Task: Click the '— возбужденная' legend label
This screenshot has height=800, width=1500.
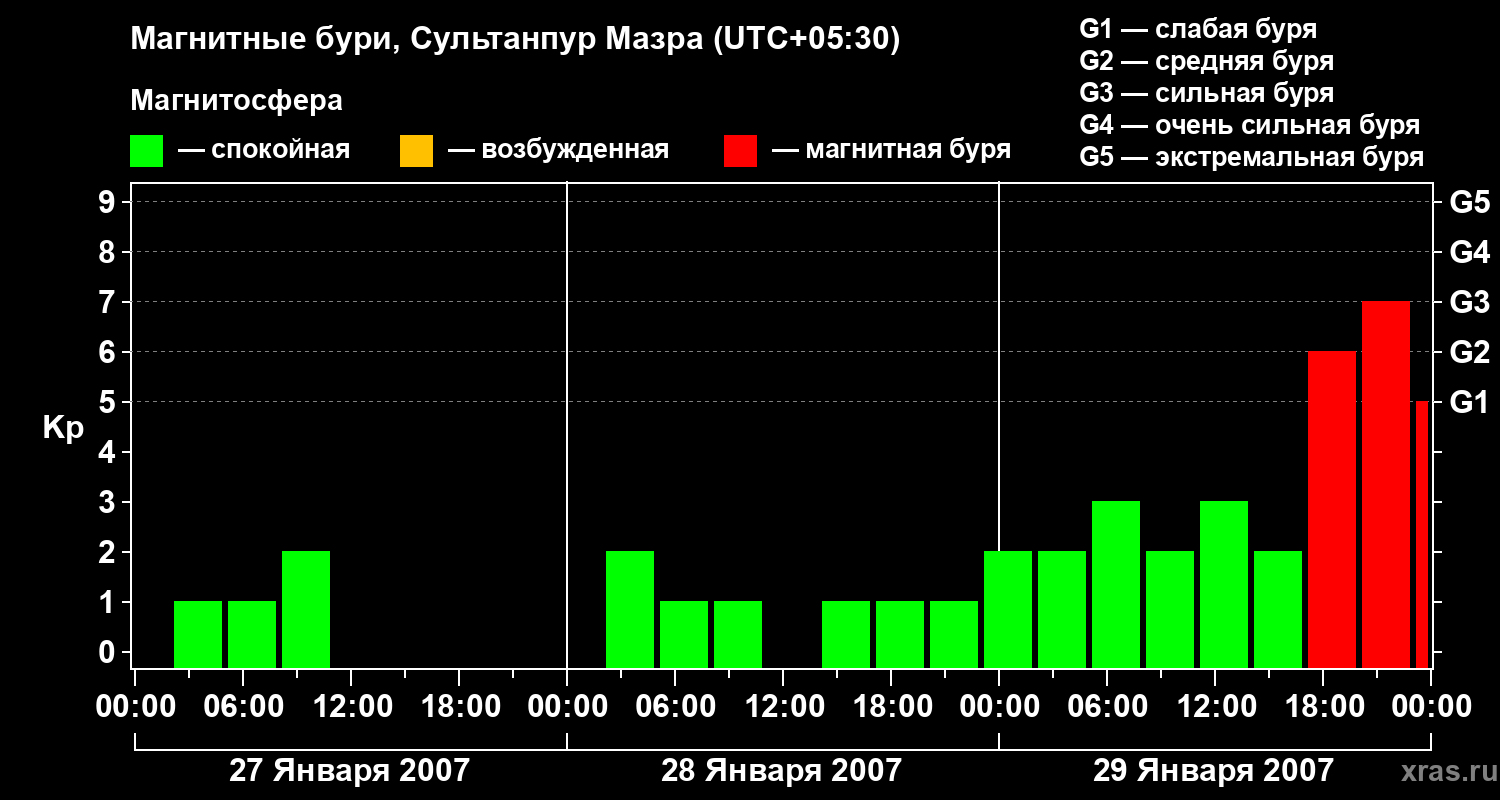Action: click(558, 151)
